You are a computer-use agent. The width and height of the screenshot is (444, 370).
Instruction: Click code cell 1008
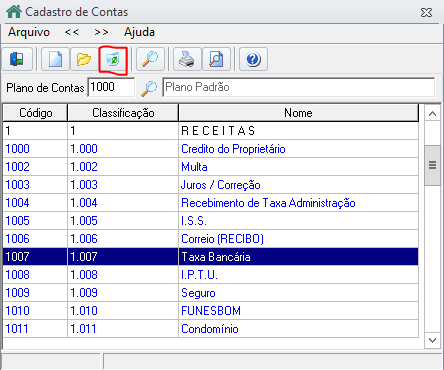(35, 275)
